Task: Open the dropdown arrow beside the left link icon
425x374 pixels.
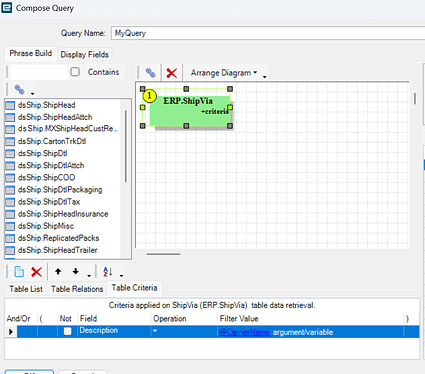Action: click(x=32, y=93)
